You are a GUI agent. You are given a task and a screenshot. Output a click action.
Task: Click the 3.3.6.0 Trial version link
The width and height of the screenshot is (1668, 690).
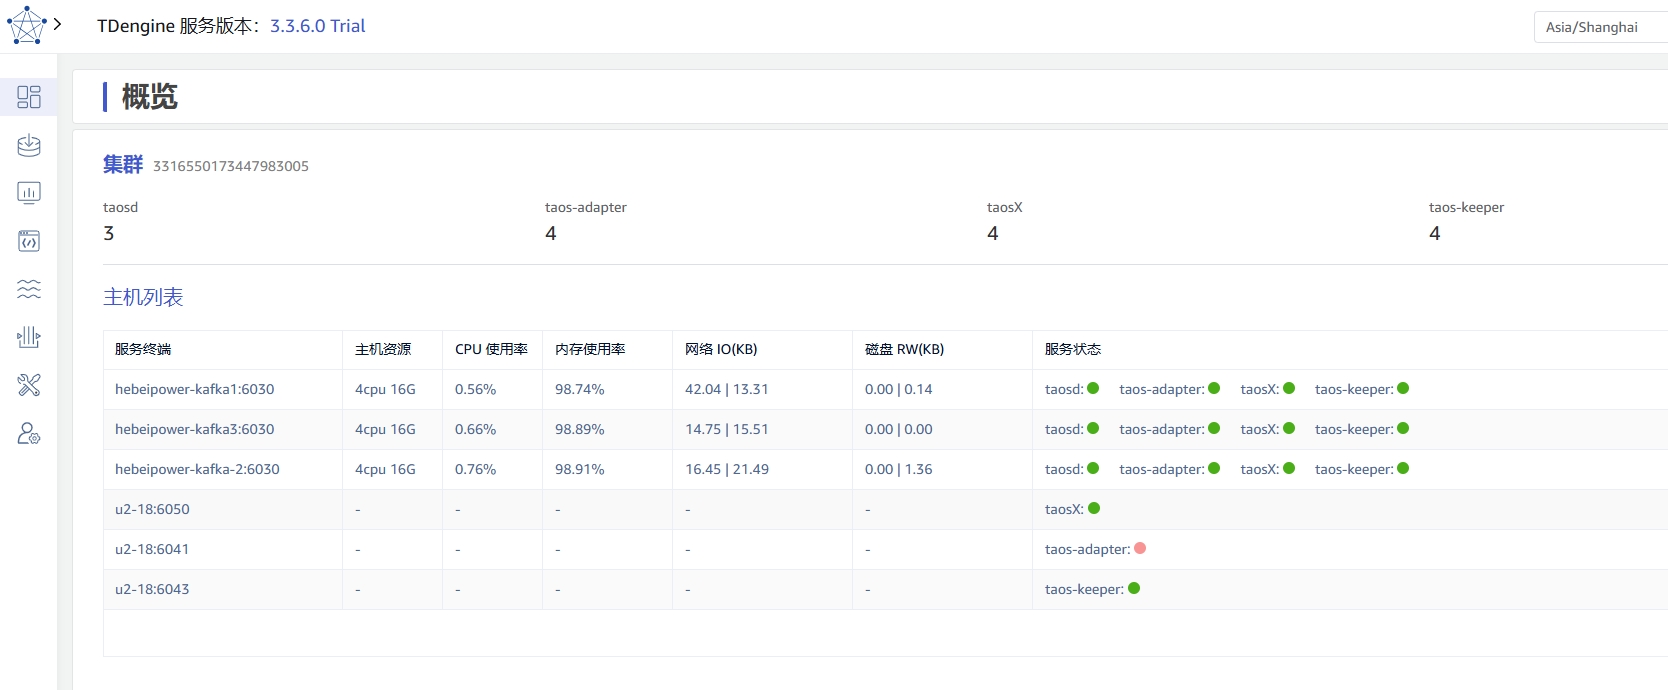[x=317, y=26]
